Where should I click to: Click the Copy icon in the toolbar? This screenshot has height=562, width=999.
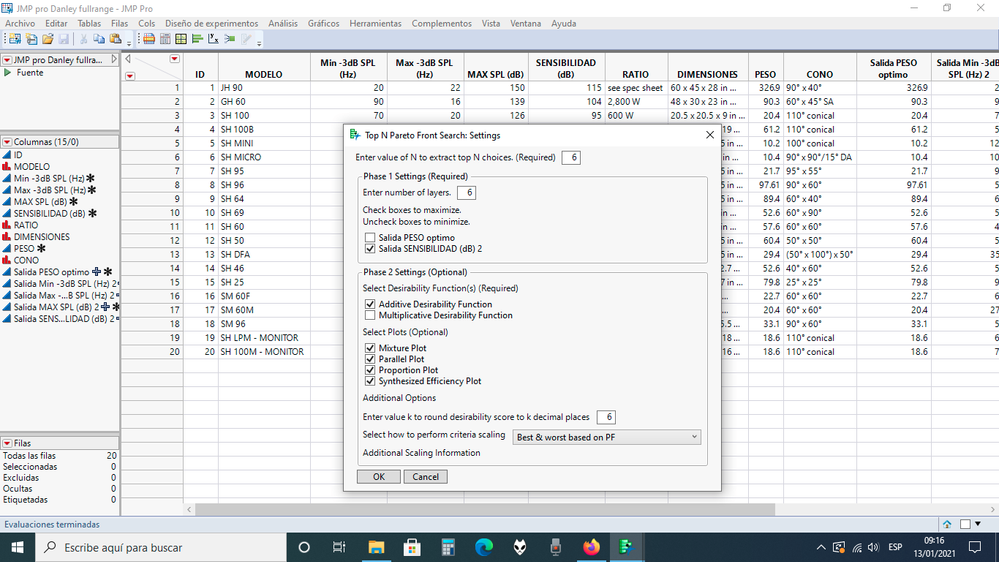coord(99,39)
